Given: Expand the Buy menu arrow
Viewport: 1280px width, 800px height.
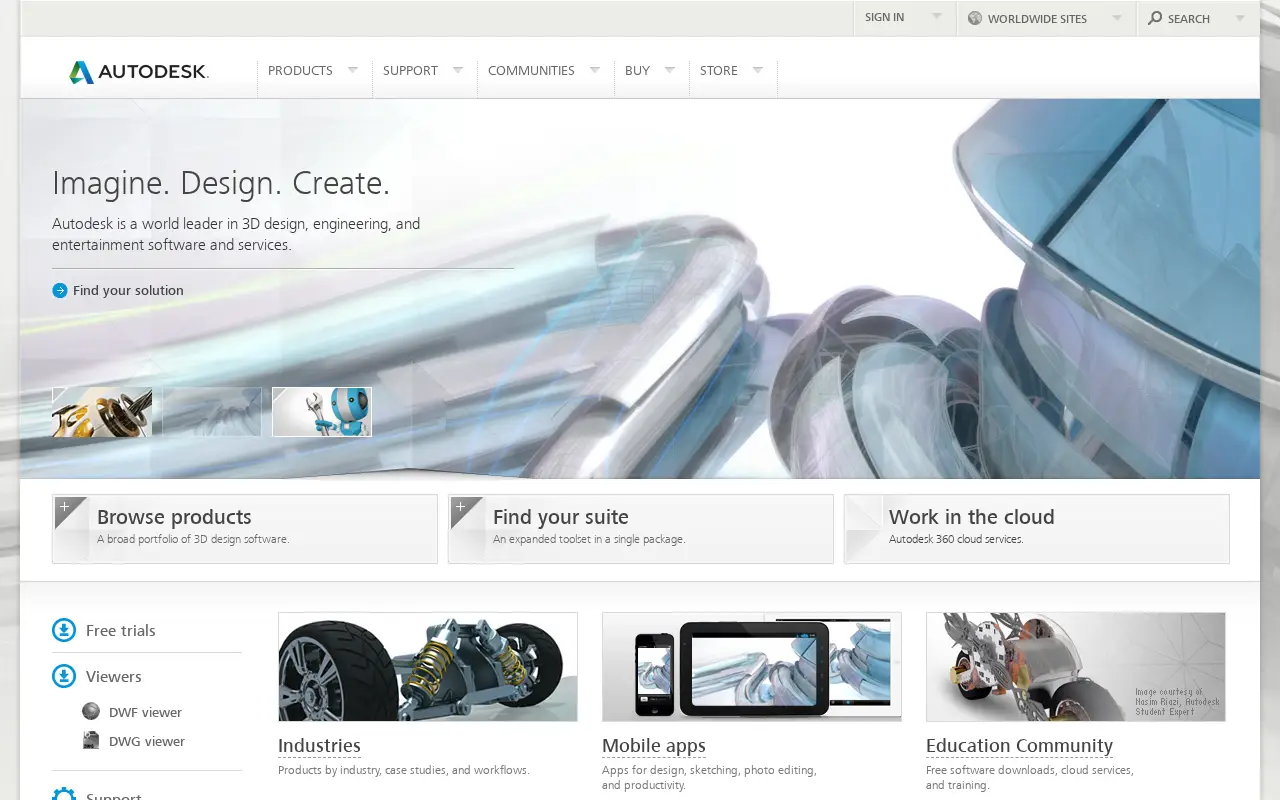Looking at the screenshot, I should point(670,70).
